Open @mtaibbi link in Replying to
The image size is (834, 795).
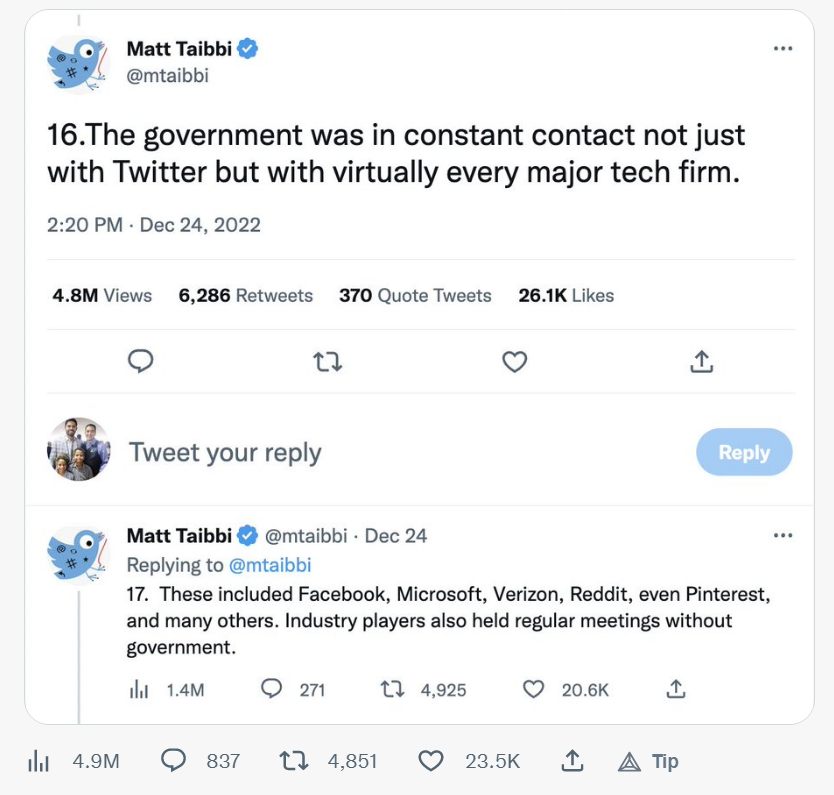coord(270,565)
